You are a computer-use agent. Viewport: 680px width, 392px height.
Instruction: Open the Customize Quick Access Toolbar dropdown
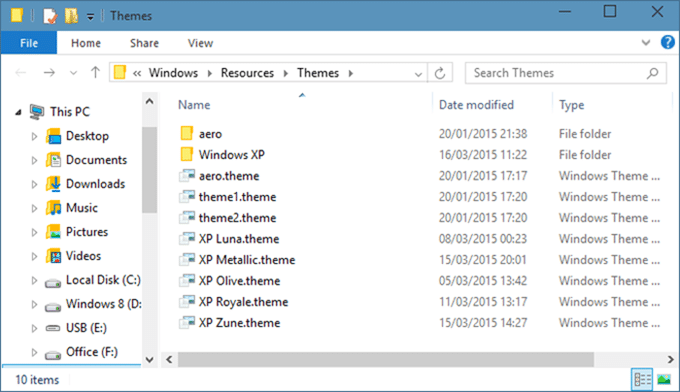(90, 17)
